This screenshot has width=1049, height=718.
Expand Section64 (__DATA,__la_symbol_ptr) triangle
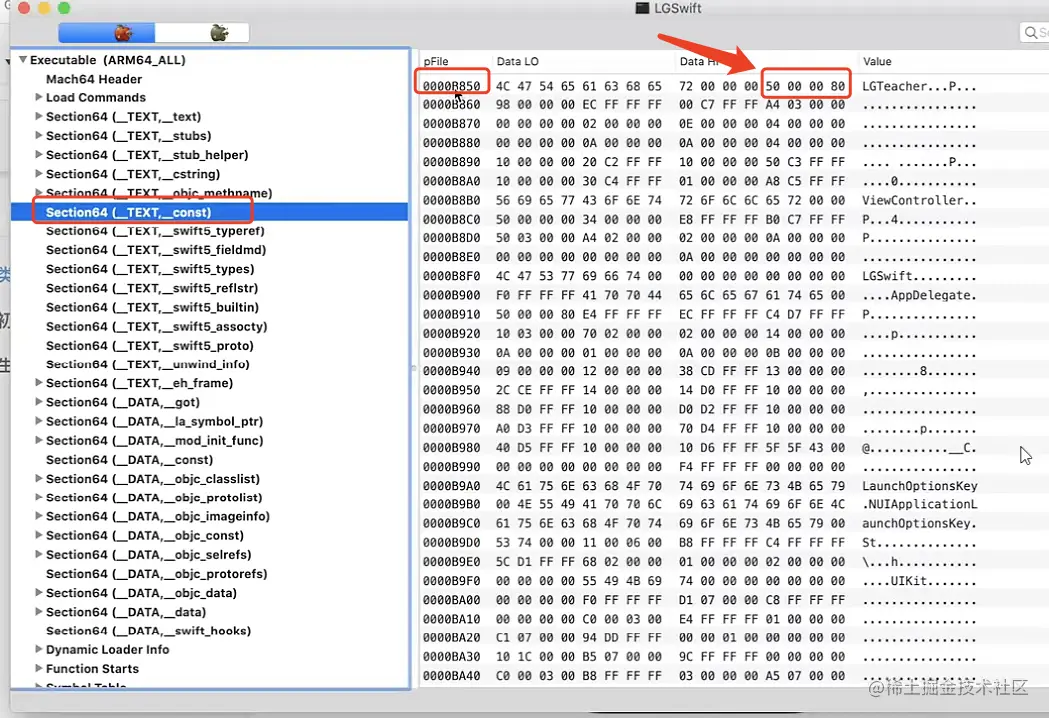coord(39,421)
